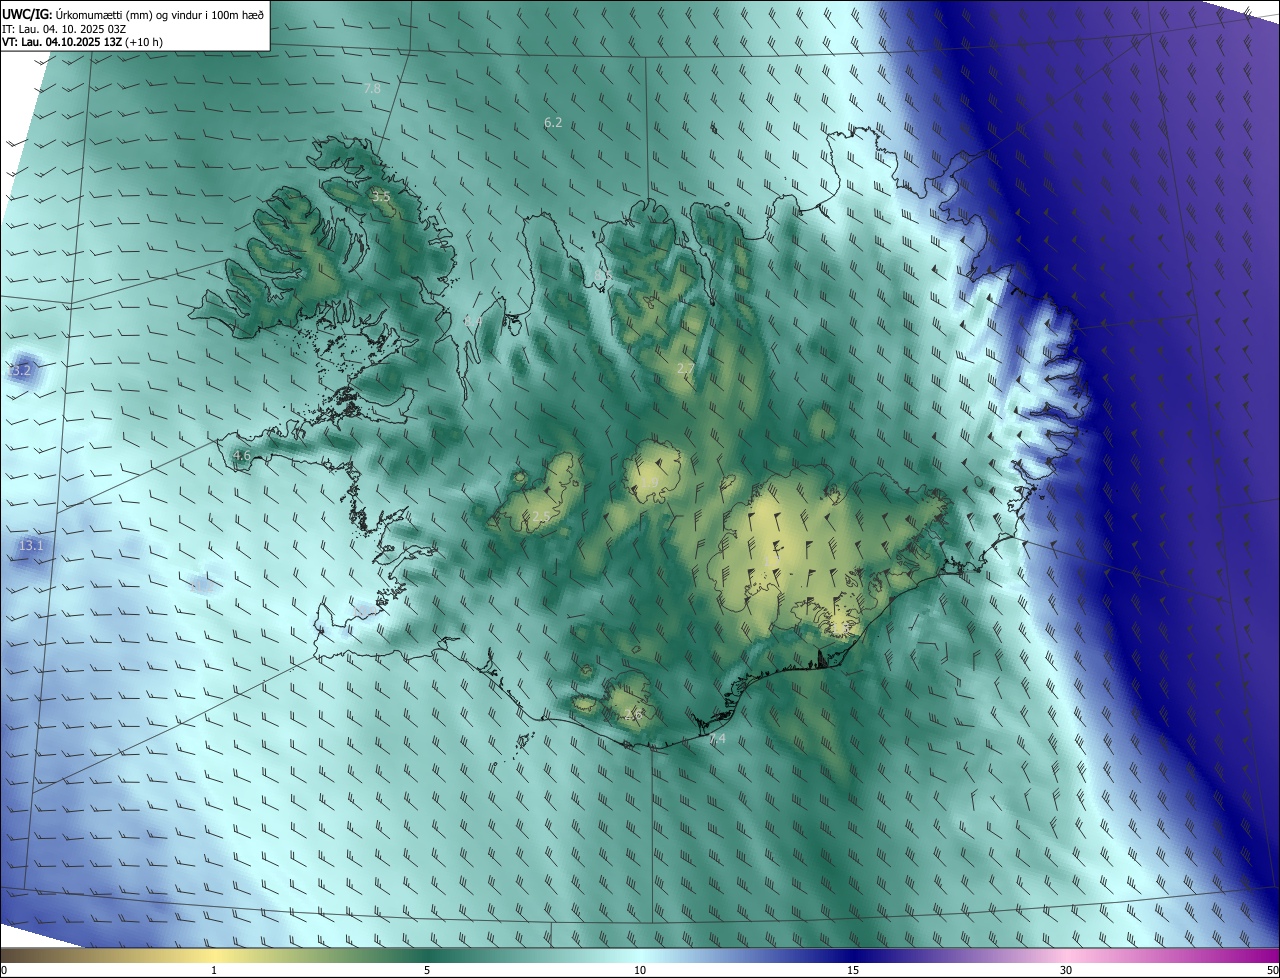Click the color scale tick label 50
This screenshot has height=978, width=1280.
[1272, 970]
